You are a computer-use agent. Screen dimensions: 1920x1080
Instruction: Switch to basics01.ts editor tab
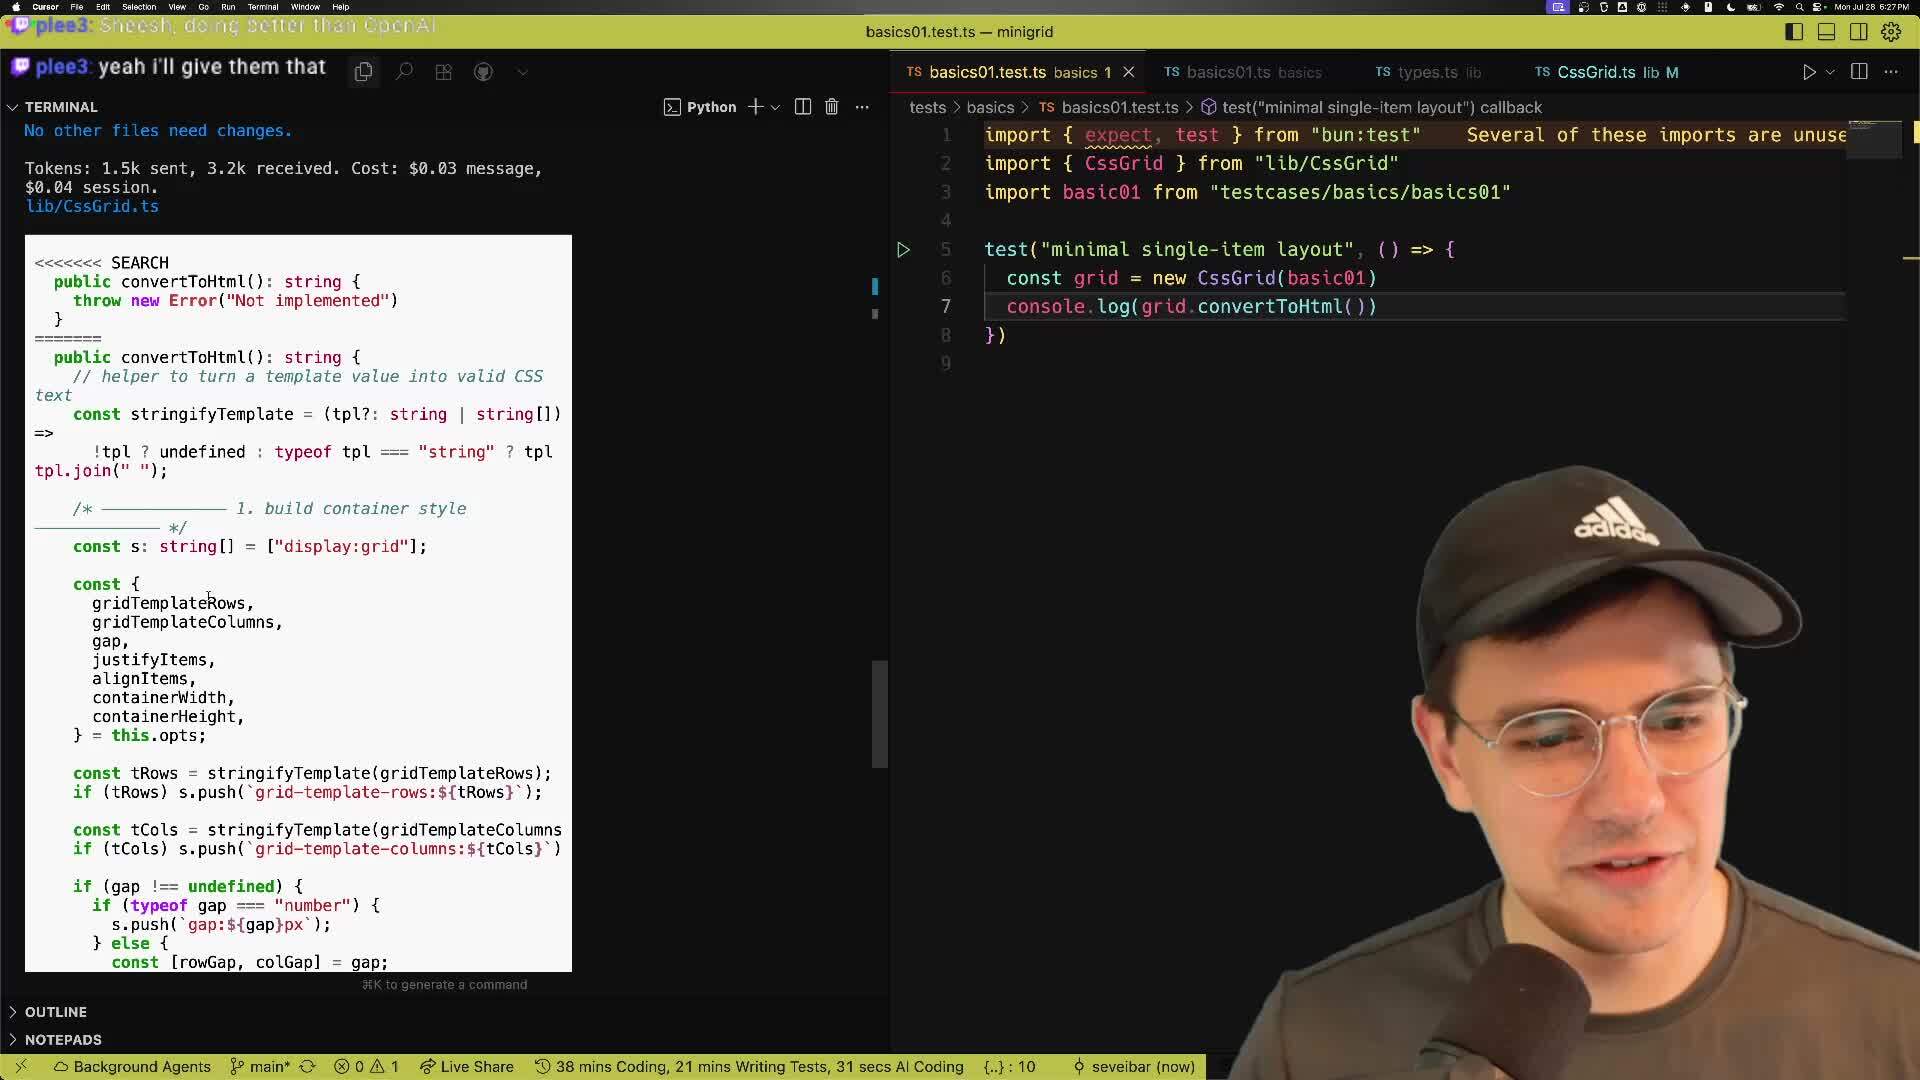(1243, 72)
